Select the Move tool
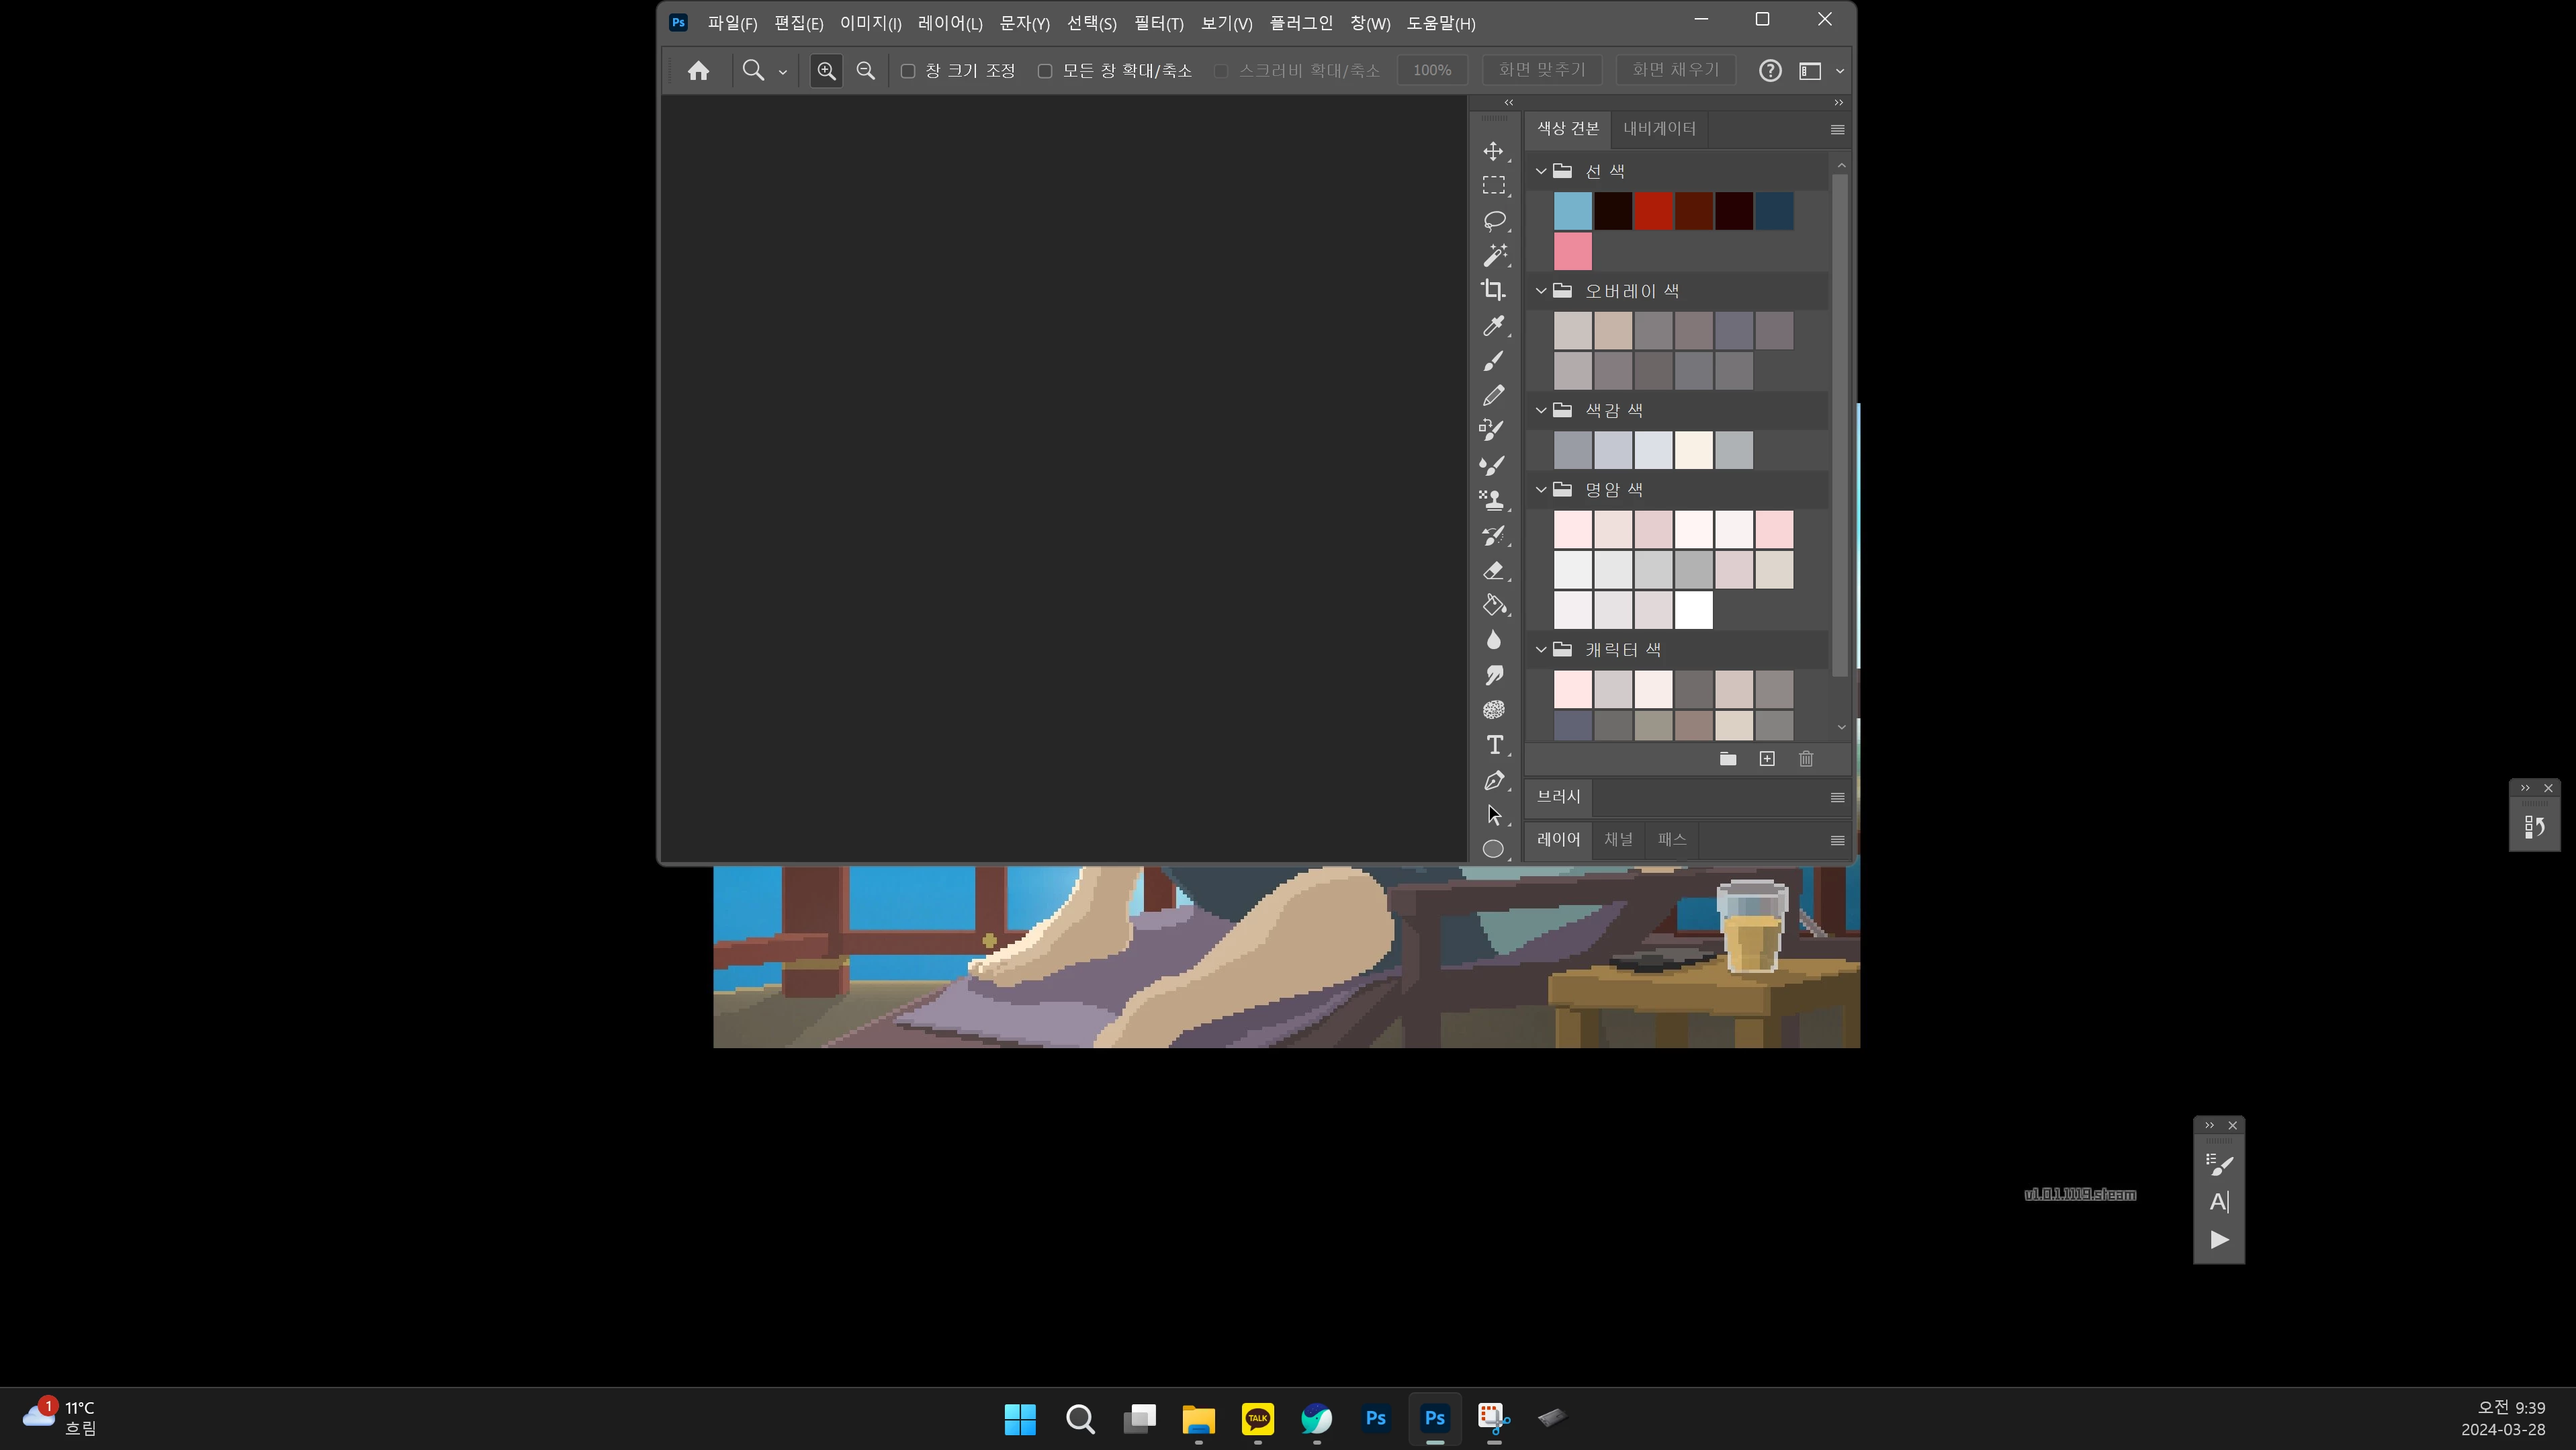The height and width of the screenshot is (1450, 2576). click(x=1493, y=151)
